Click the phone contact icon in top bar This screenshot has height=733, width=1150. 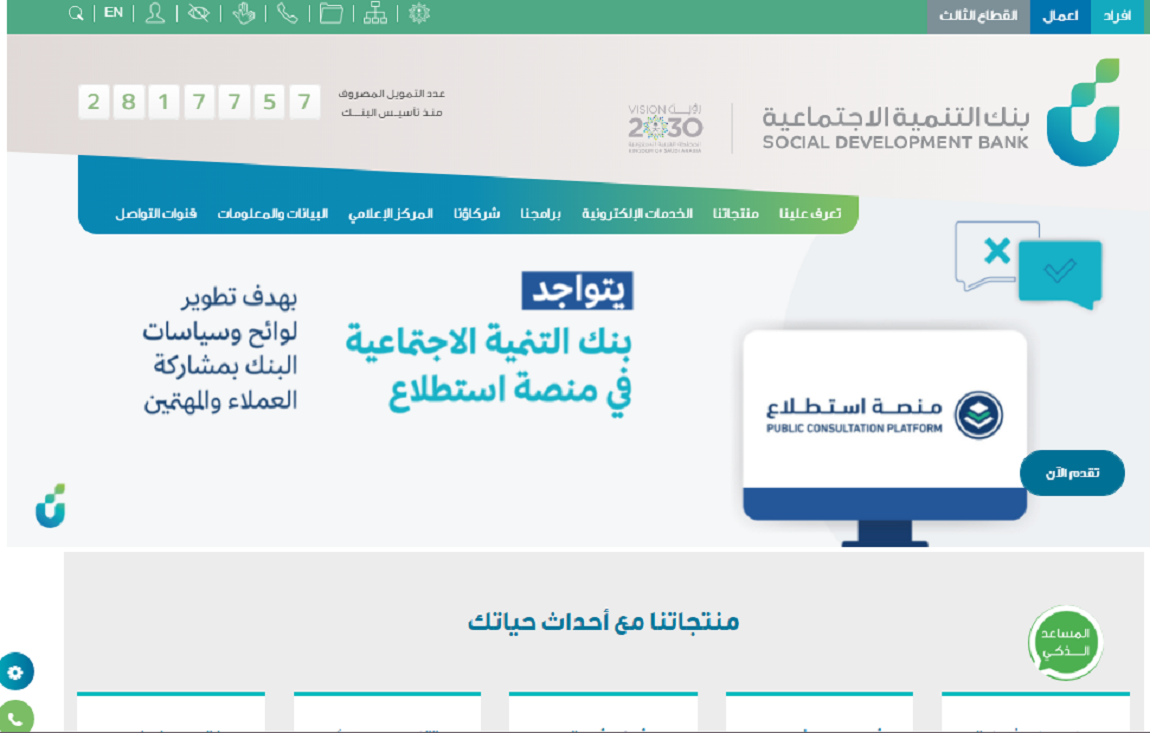tap(287, 13)
